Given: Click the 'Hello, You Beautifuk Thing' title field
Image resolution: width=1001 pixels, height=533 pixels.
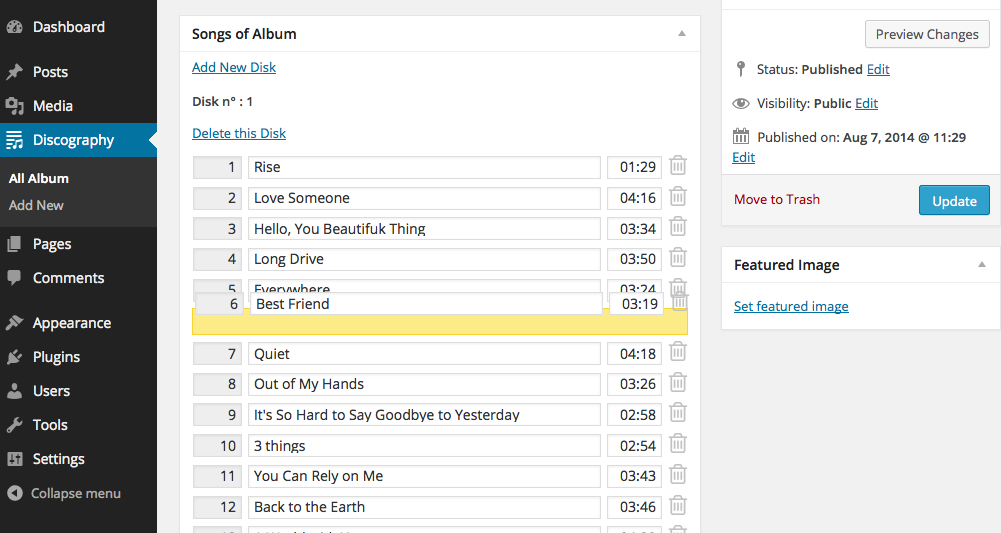Looking at the screenshot, I should click(424, 229).
